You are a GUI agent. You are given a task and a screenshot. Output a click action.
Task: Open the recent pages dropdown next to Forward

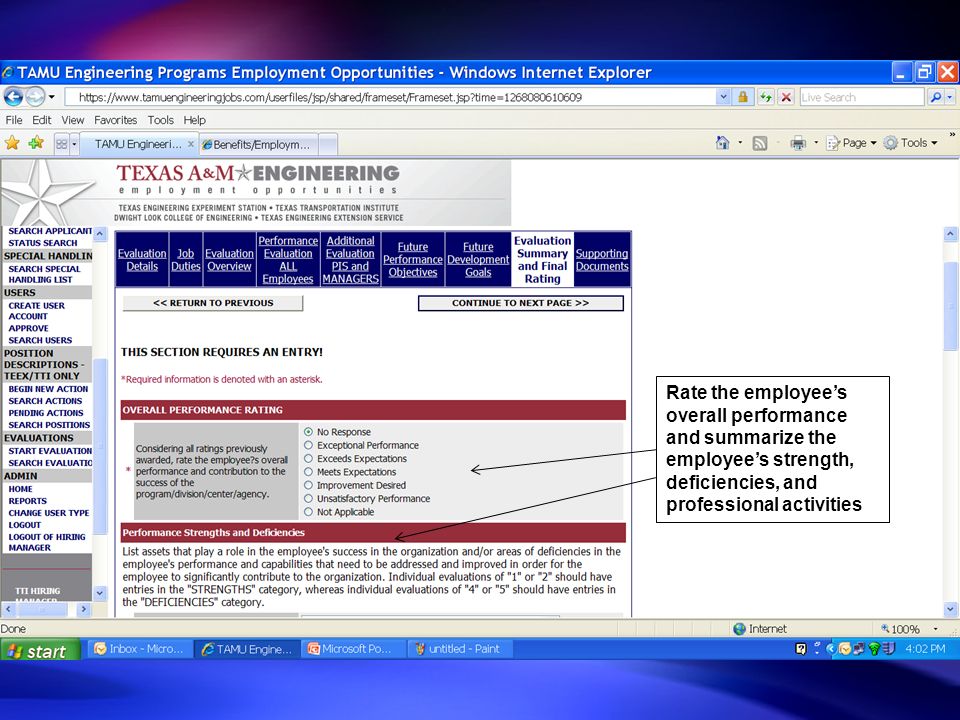pyautogui.click(x=52, y=97)
